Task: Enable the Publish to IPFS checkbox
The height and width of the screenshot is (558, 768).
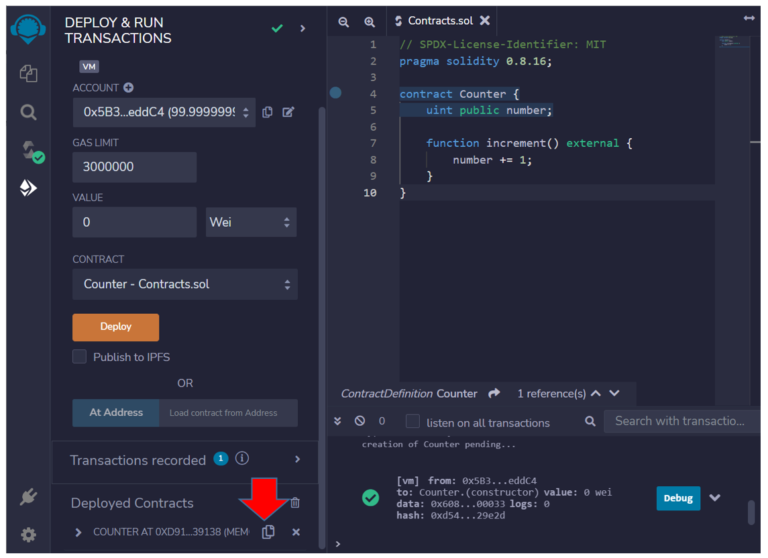Action: [x=80, y=357]
